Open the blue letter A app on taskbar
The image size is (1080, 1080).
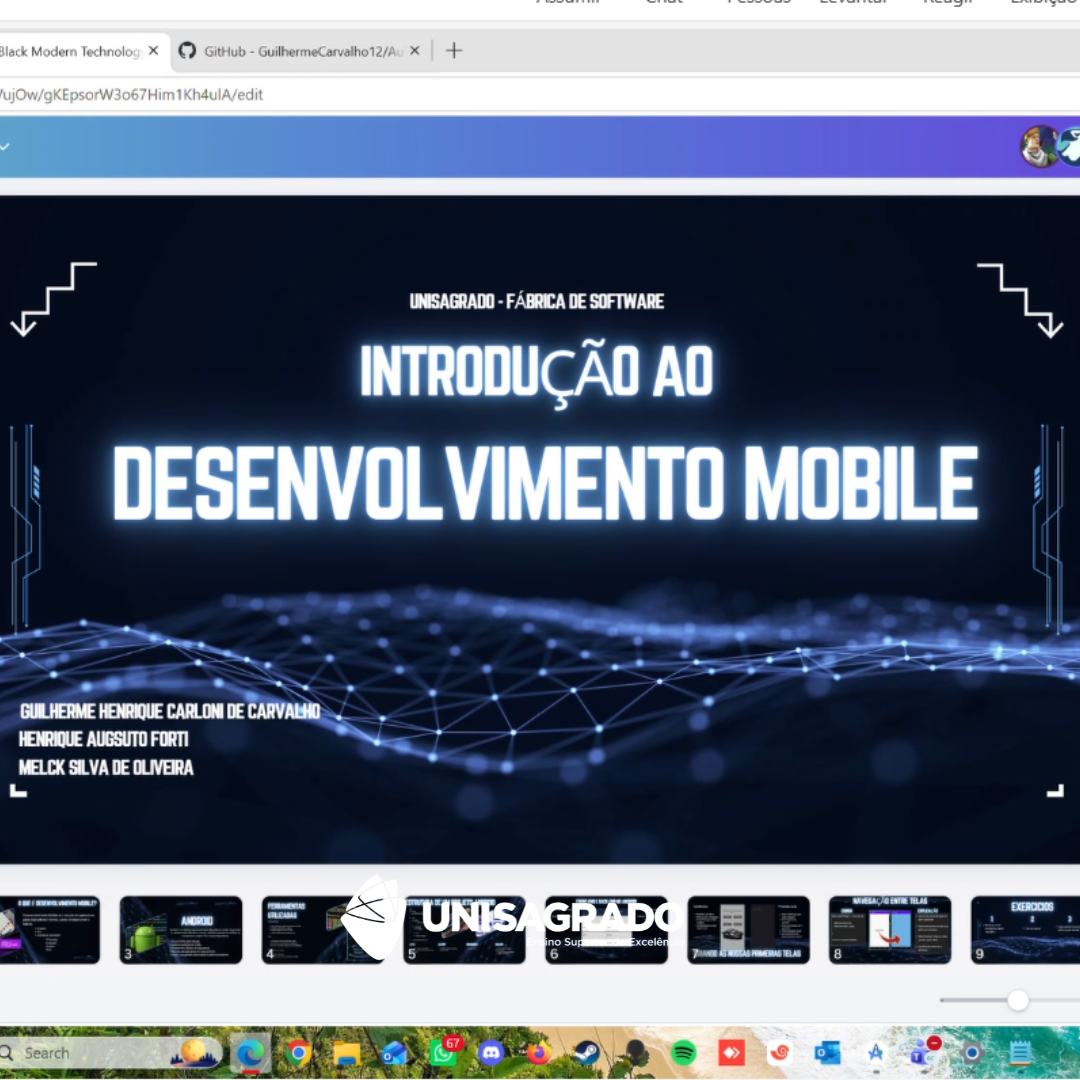pyautogui.click(x=875, y=1053)
